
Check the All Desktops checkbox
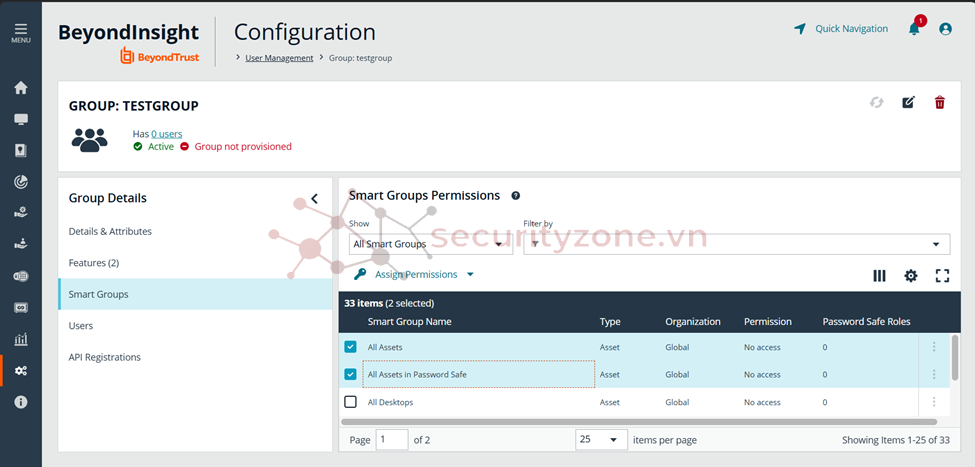[350, 402]
